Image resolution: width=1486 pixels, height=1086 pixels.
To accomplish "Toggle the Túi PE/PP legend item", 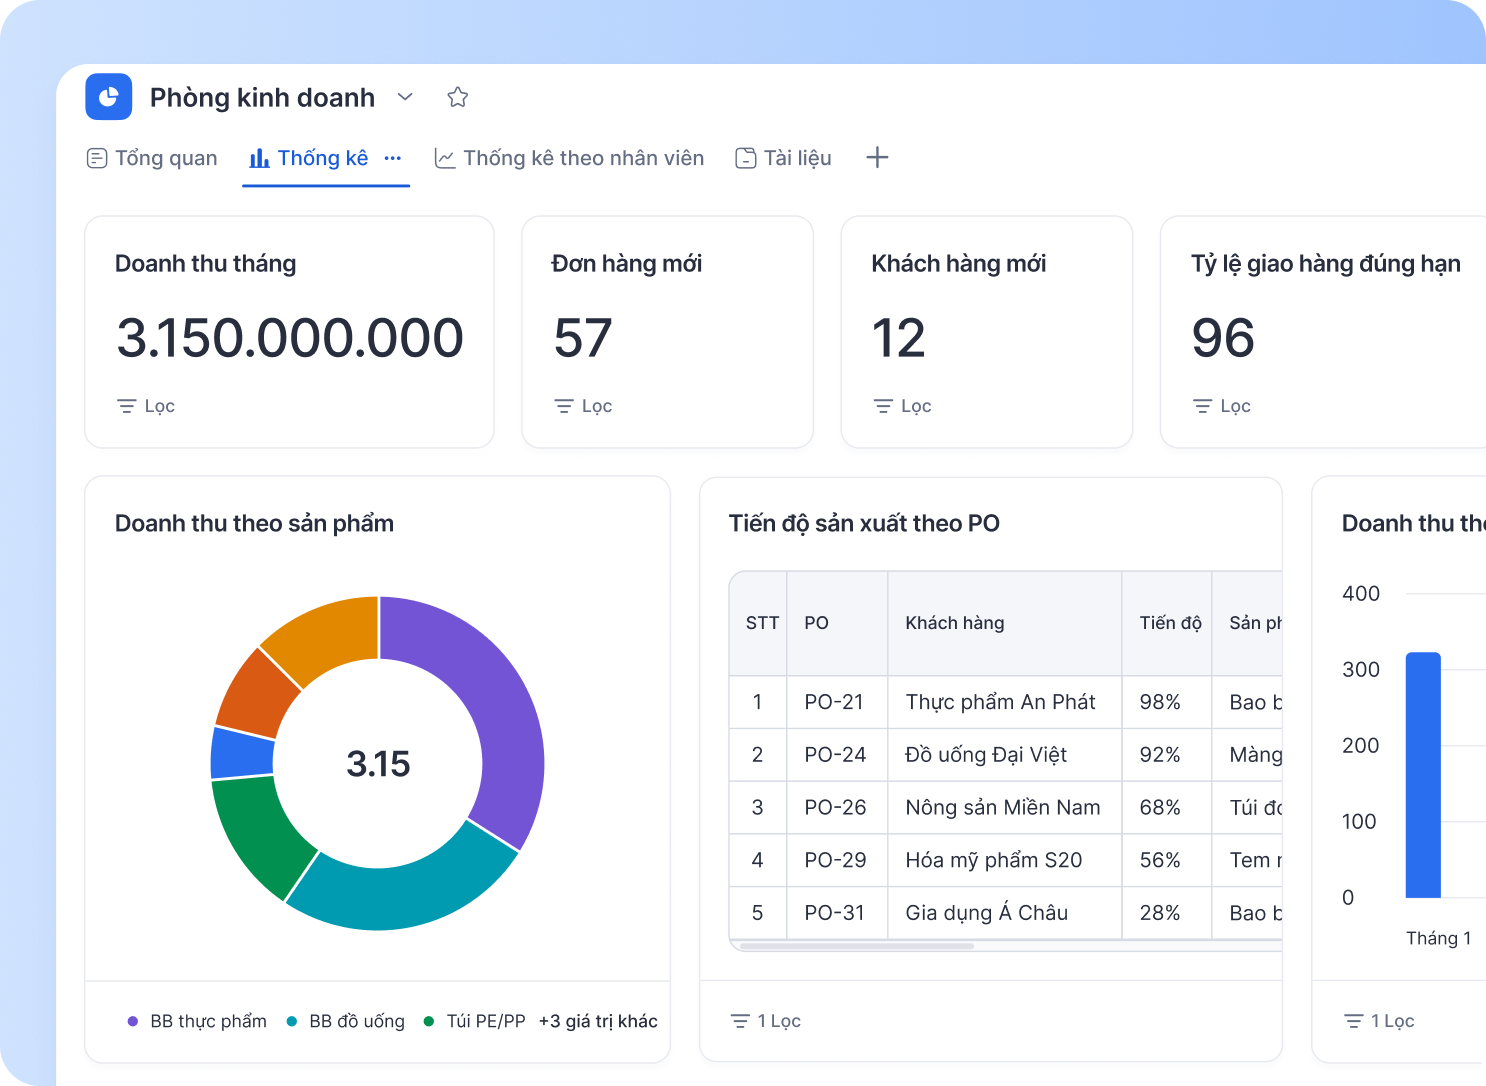I will coord(474,1021).
